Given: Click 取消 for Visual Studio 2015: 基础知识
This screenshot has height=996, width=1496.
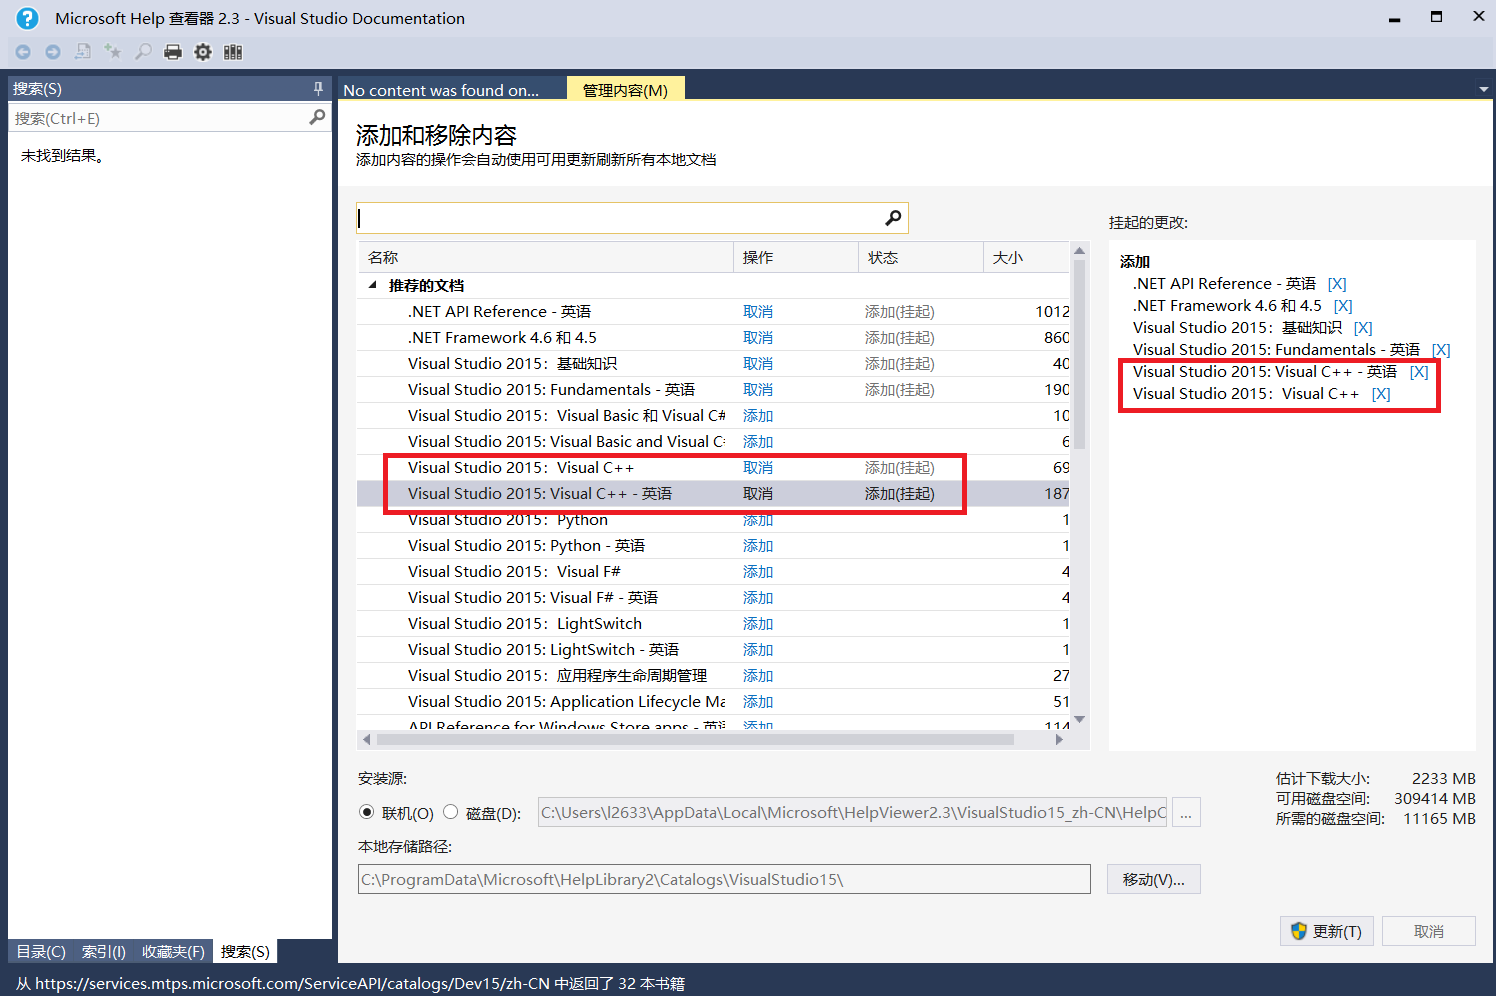Looking at the screenshot, I should click(x=758, y=364).
